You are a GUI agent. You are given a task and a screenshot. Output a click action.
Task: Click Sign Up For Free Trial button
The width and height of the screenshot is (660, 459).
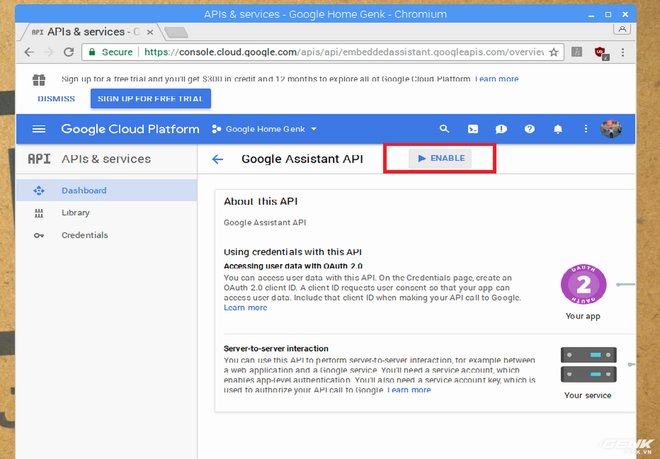[151, 99]
